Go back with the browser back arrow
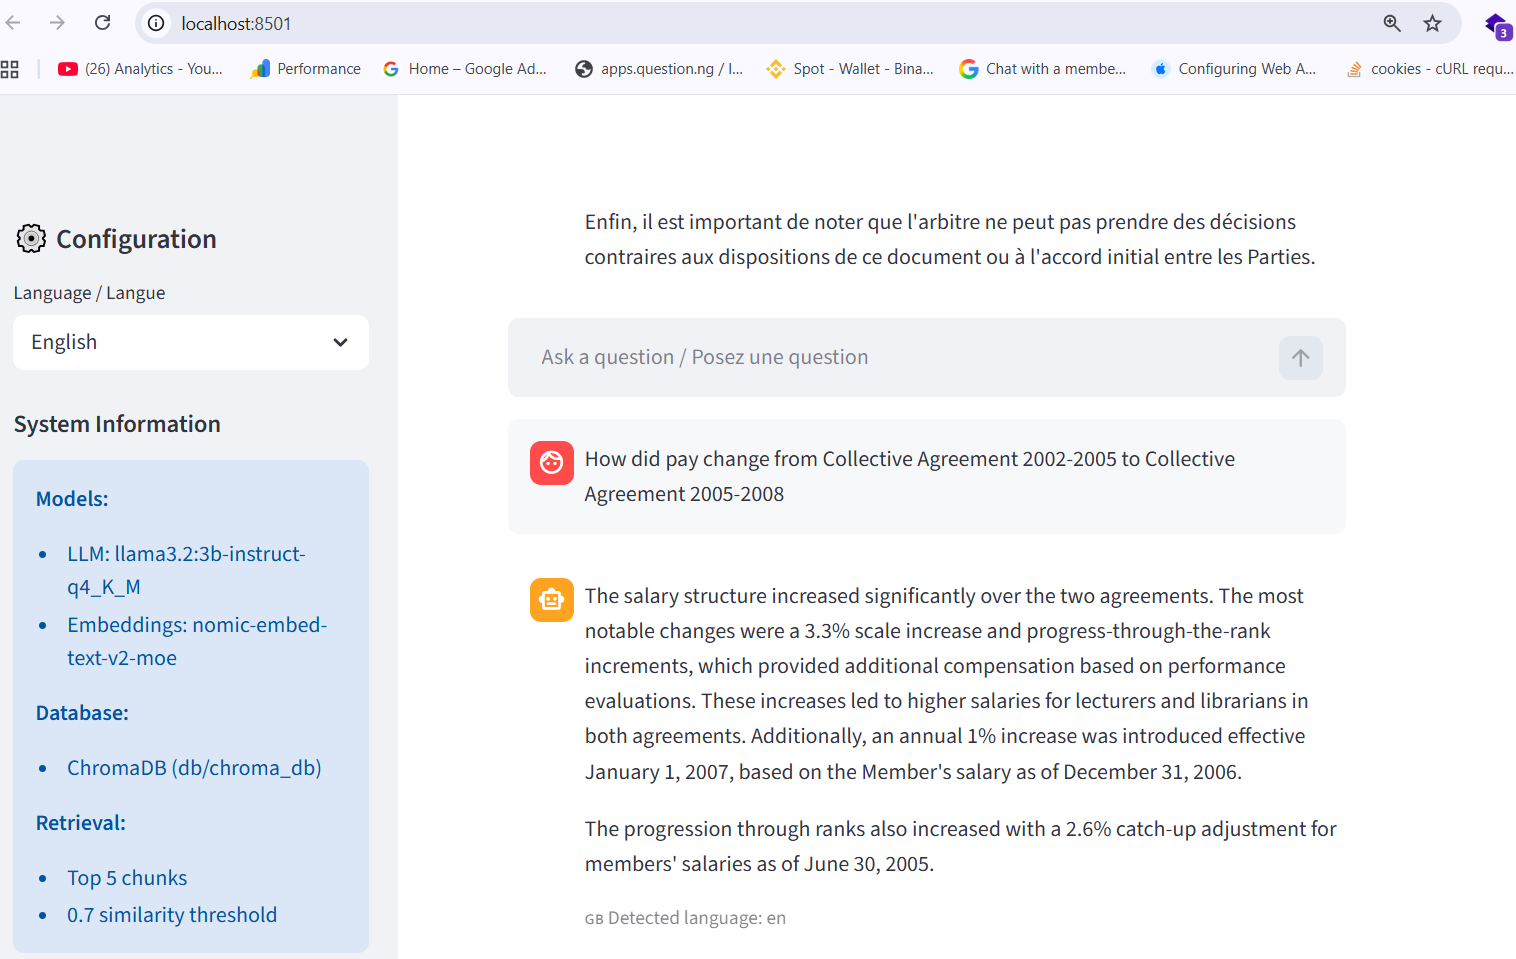 click(13, 23)
